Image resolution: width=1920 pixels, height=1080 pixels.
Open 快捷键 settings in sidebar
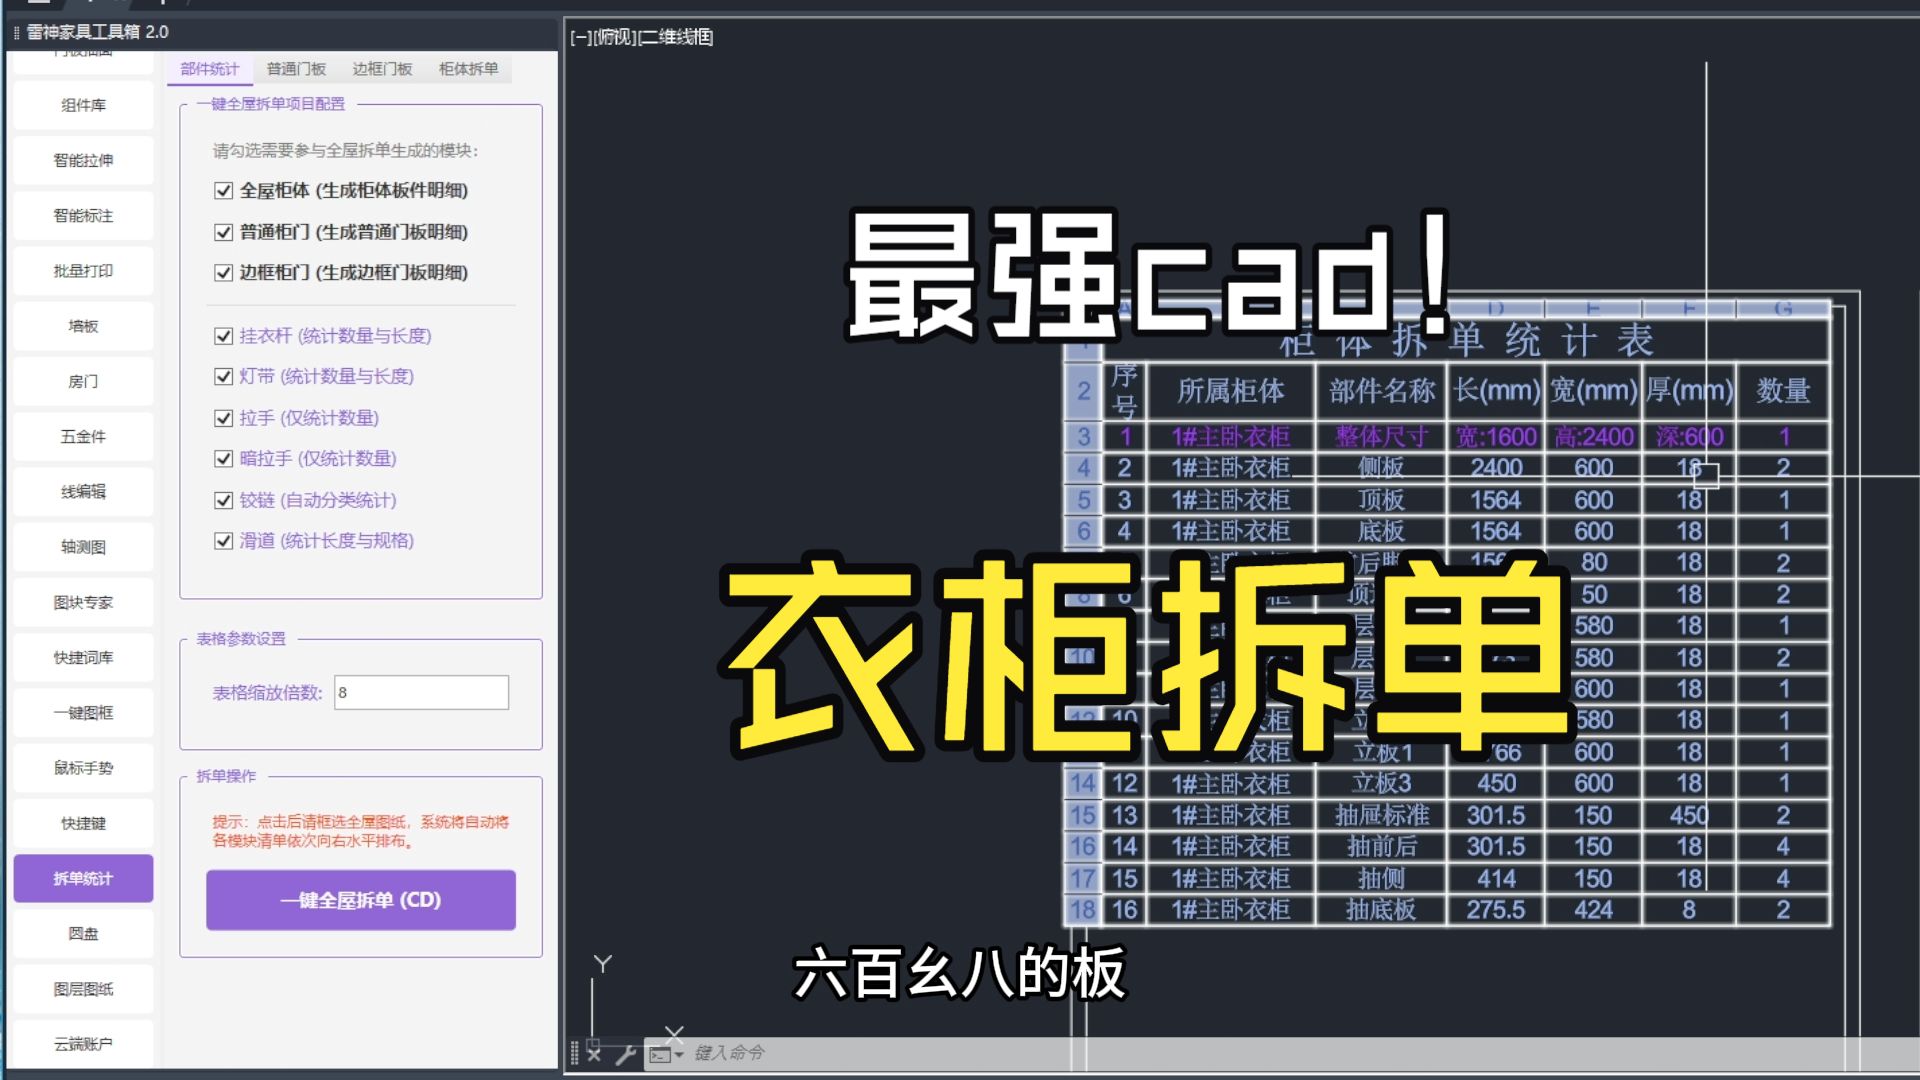coord(84,823)
